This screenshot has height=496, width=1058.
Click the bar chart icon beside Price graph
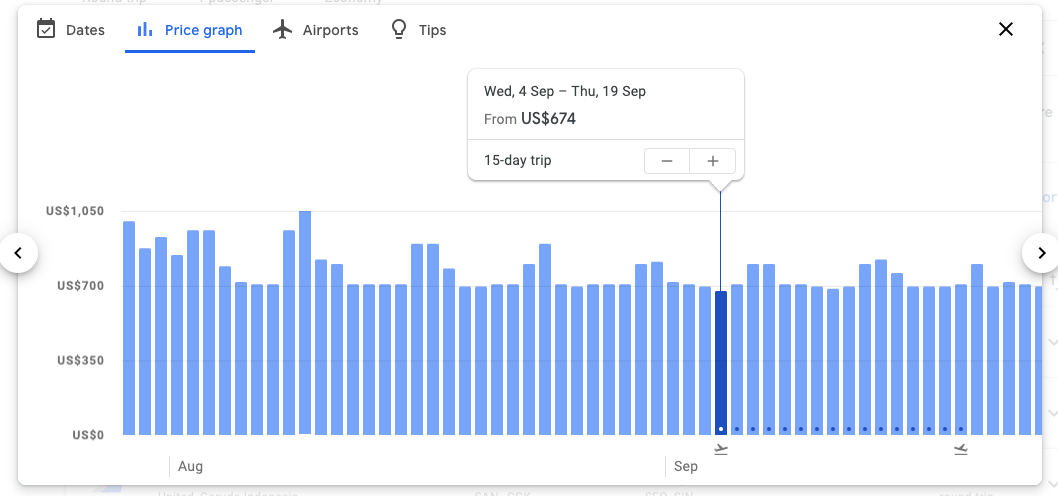click(x=145, y=29)
